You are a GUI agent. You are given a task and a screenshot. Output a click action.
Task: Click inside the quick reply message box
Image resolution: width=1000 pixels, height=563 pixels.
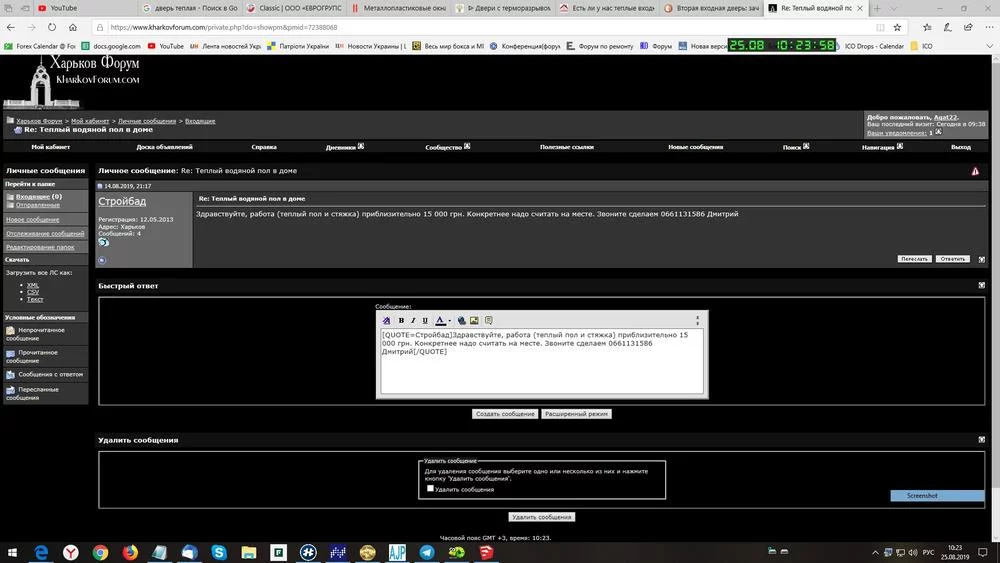pos(542,361)
